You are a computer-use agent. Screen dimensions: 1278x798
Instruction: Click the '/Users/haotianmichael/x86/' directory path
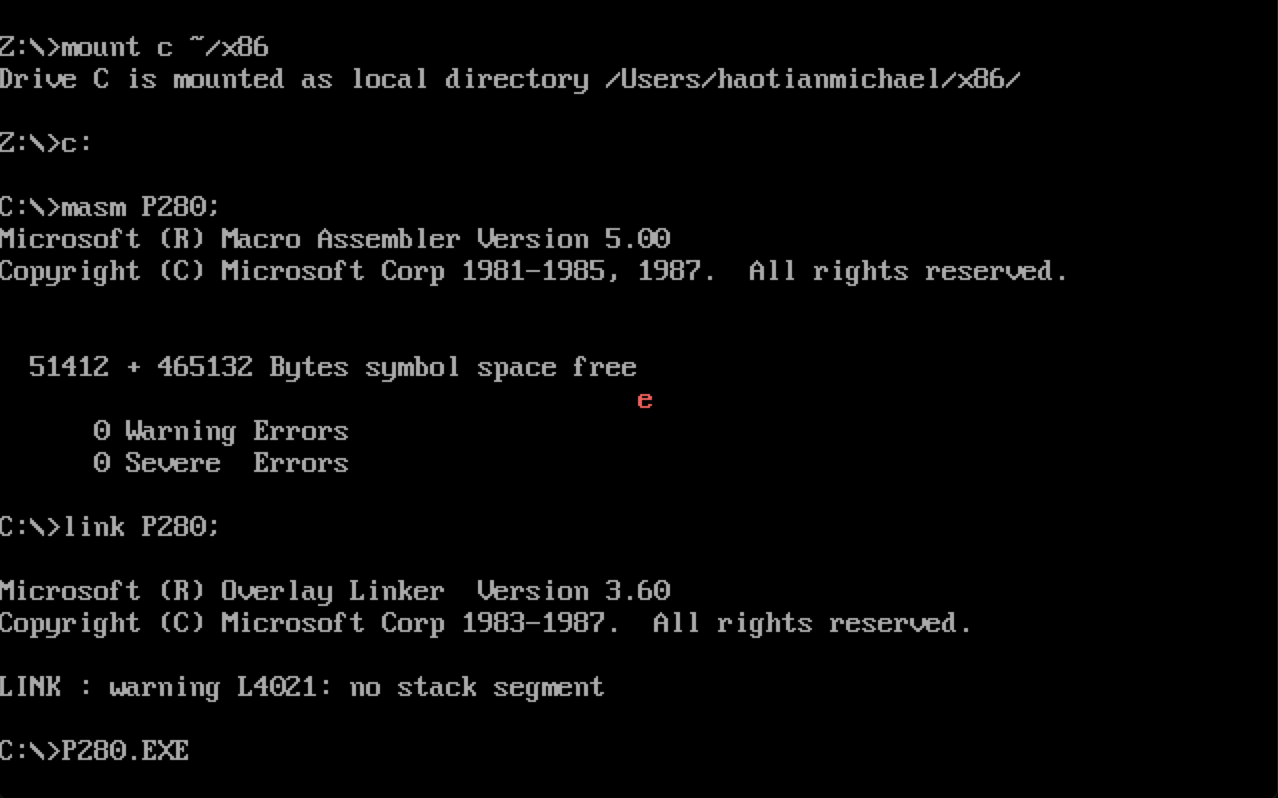[812, 79]
